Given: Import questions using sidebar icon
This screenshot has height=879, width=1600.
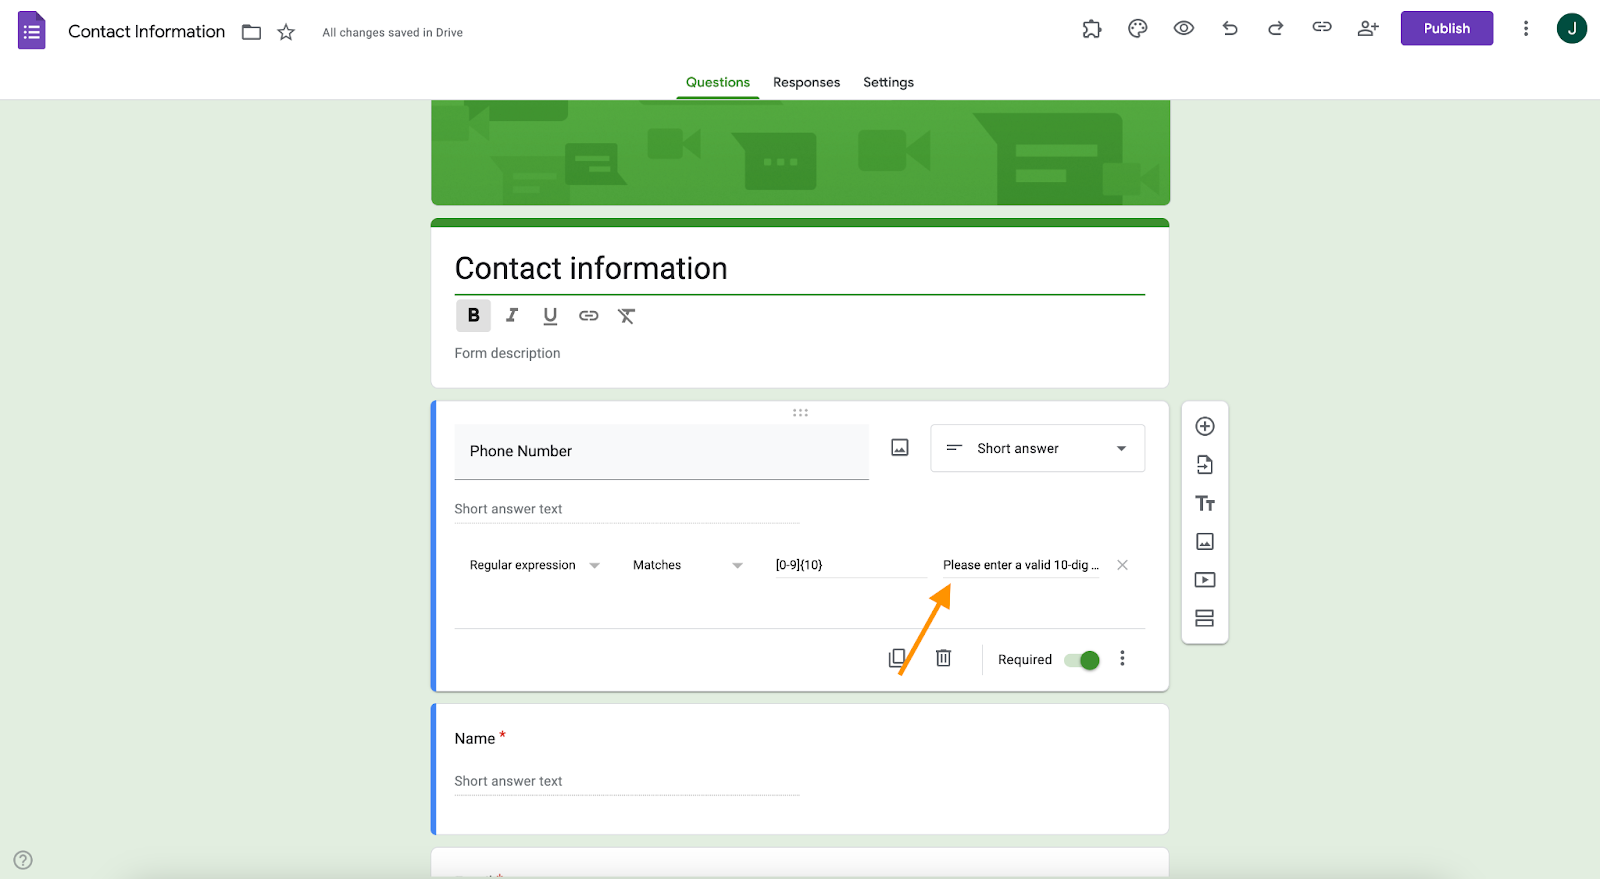Looking at the screenshot, I should [x=1205, y=465].
